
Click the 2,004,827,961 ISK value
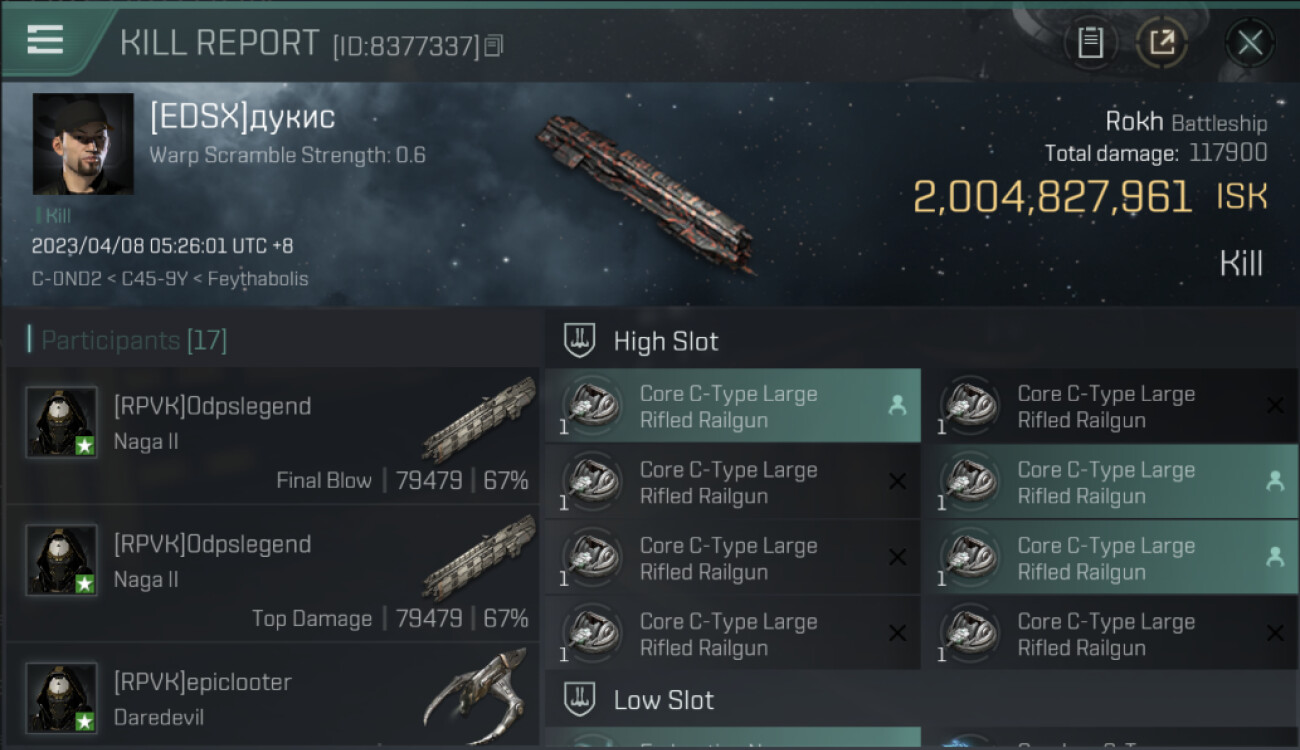click(1052, 197)
